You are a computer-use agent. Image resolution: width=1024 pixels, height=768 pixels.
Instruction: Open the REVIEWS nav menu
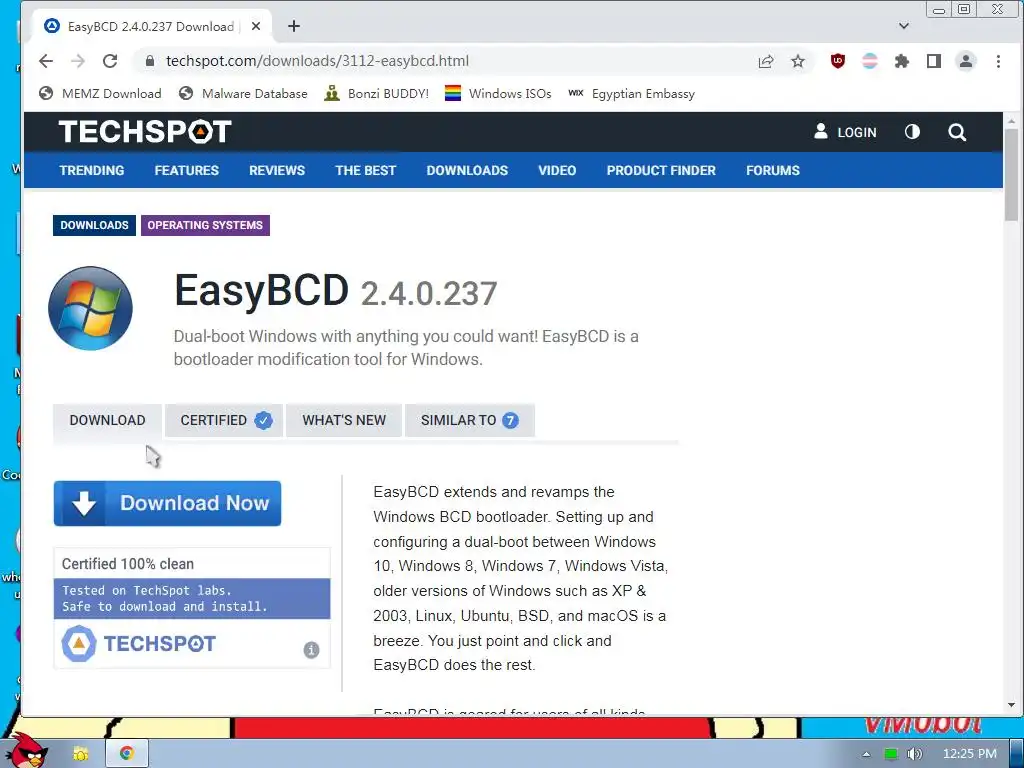(277, 170)
